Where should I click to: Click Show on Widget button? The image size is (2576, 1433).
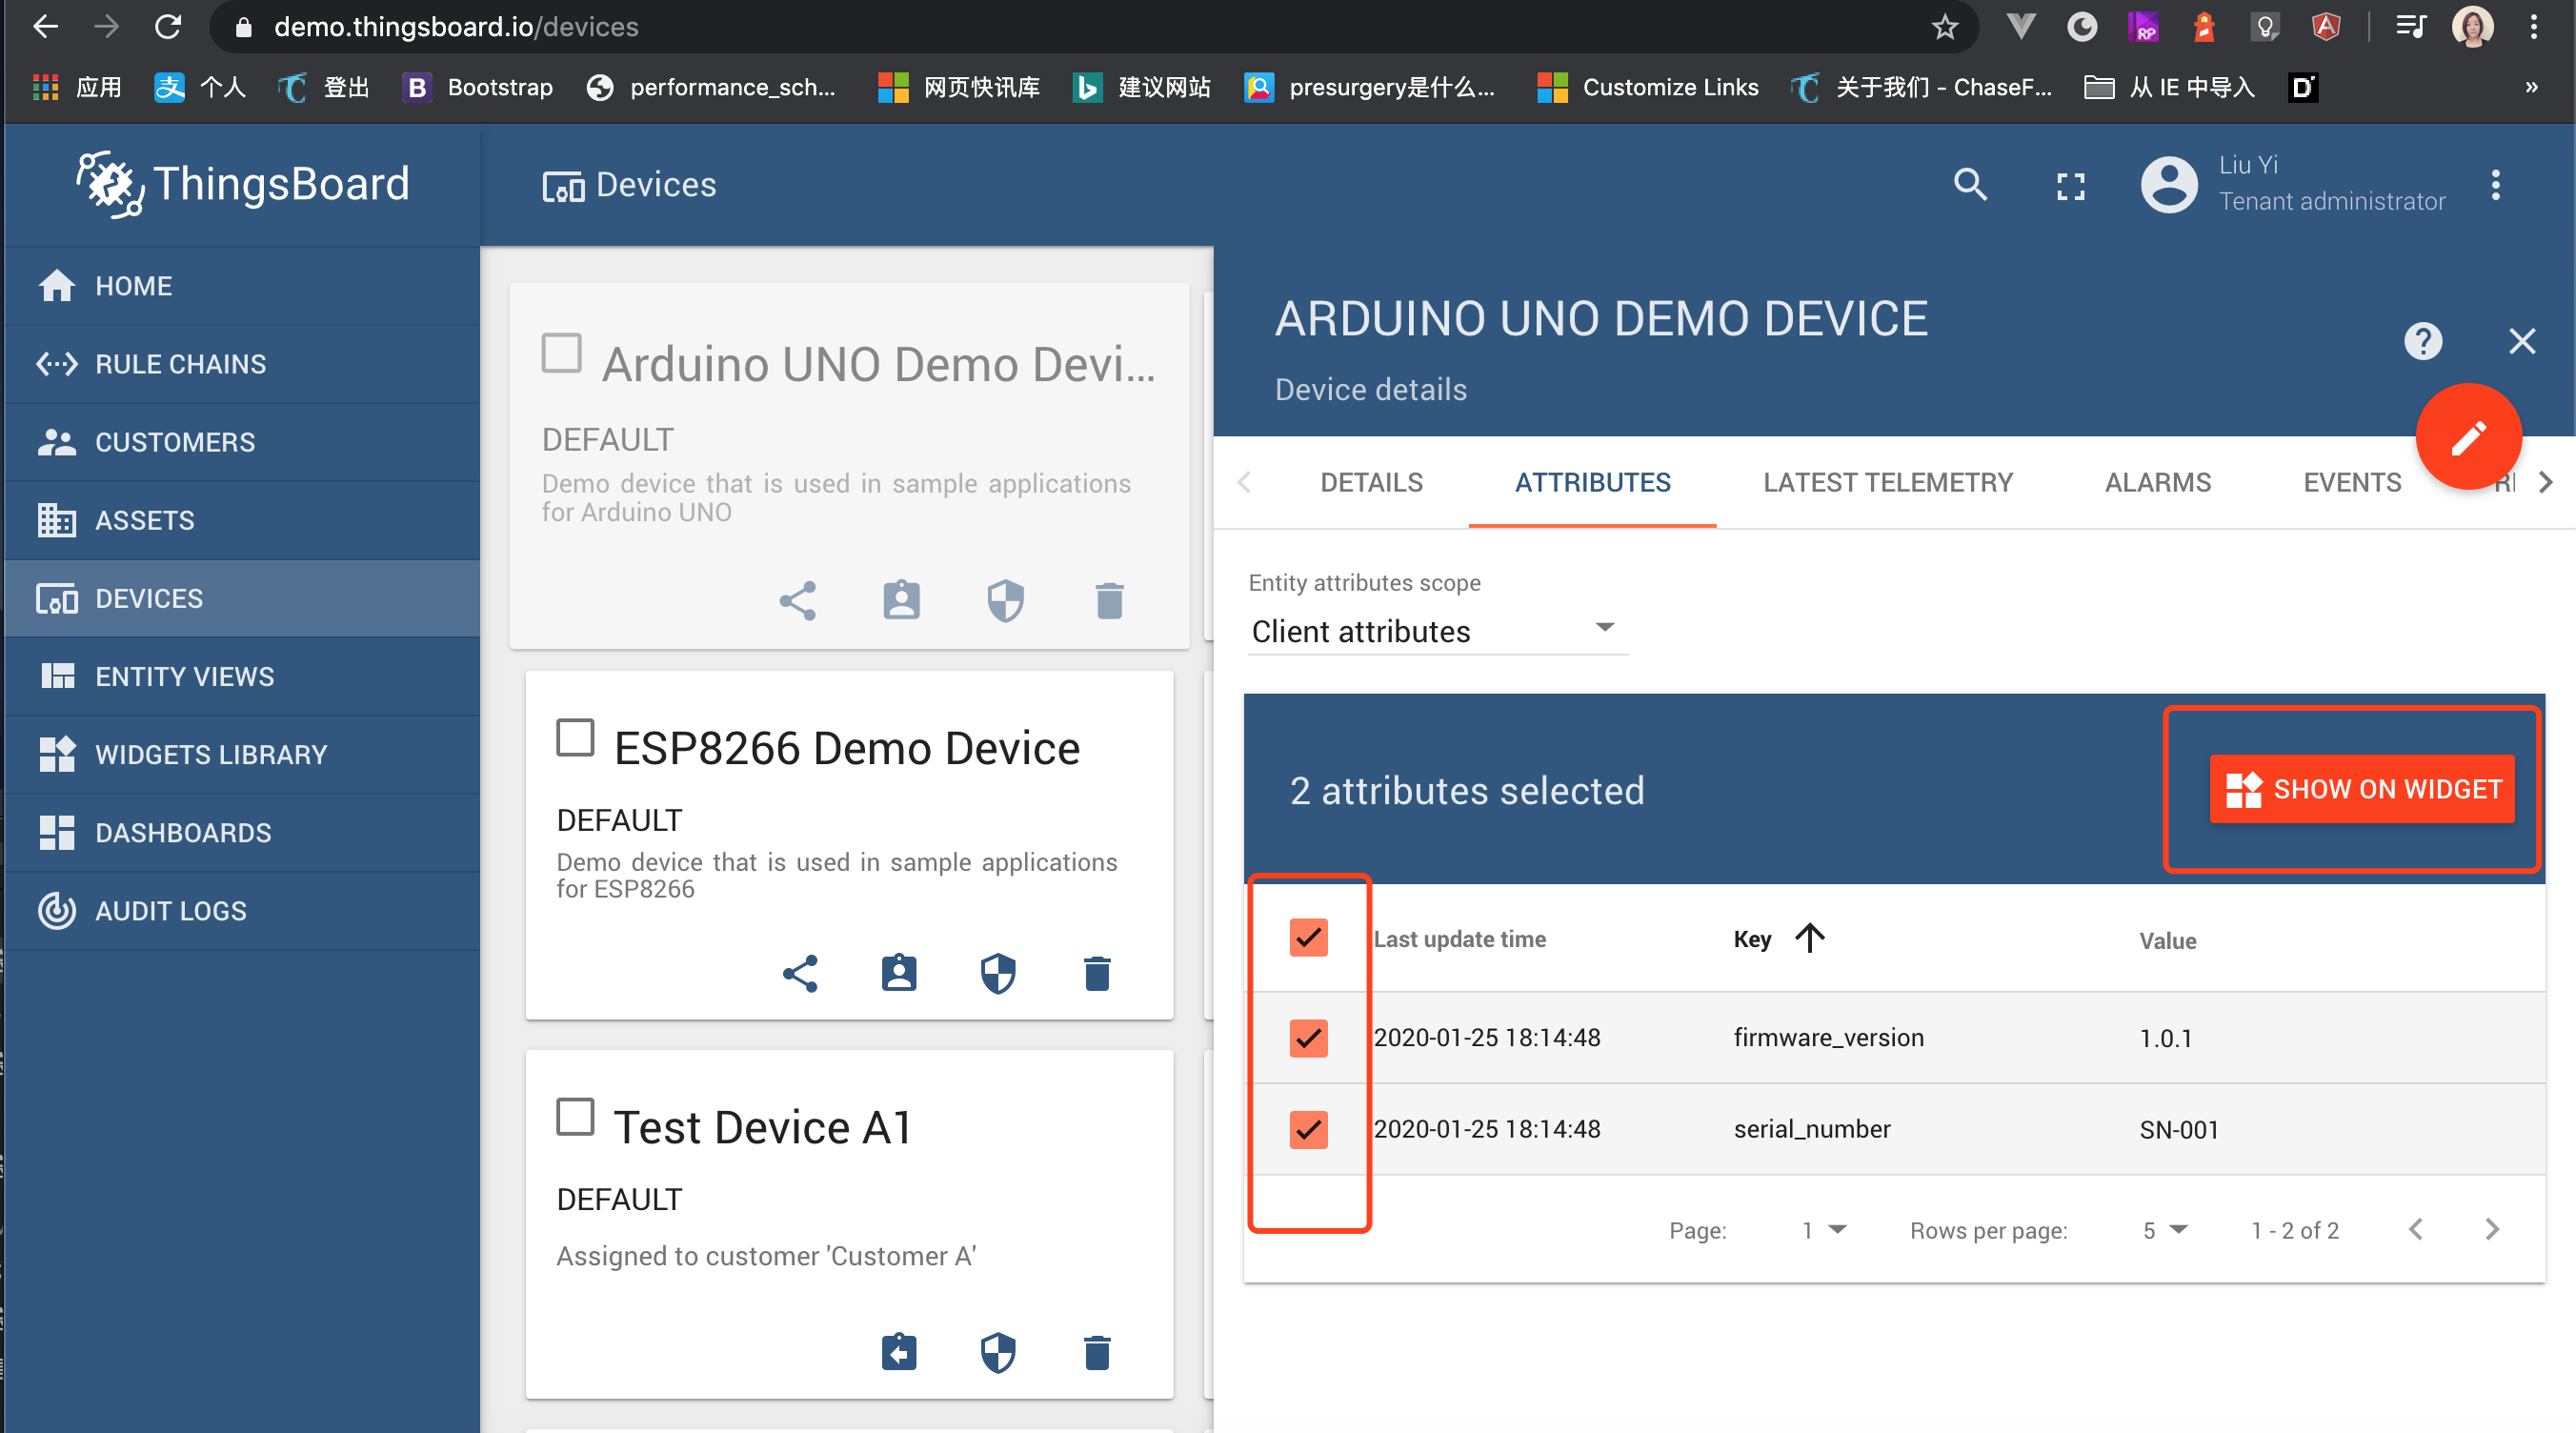(2361, 789)
